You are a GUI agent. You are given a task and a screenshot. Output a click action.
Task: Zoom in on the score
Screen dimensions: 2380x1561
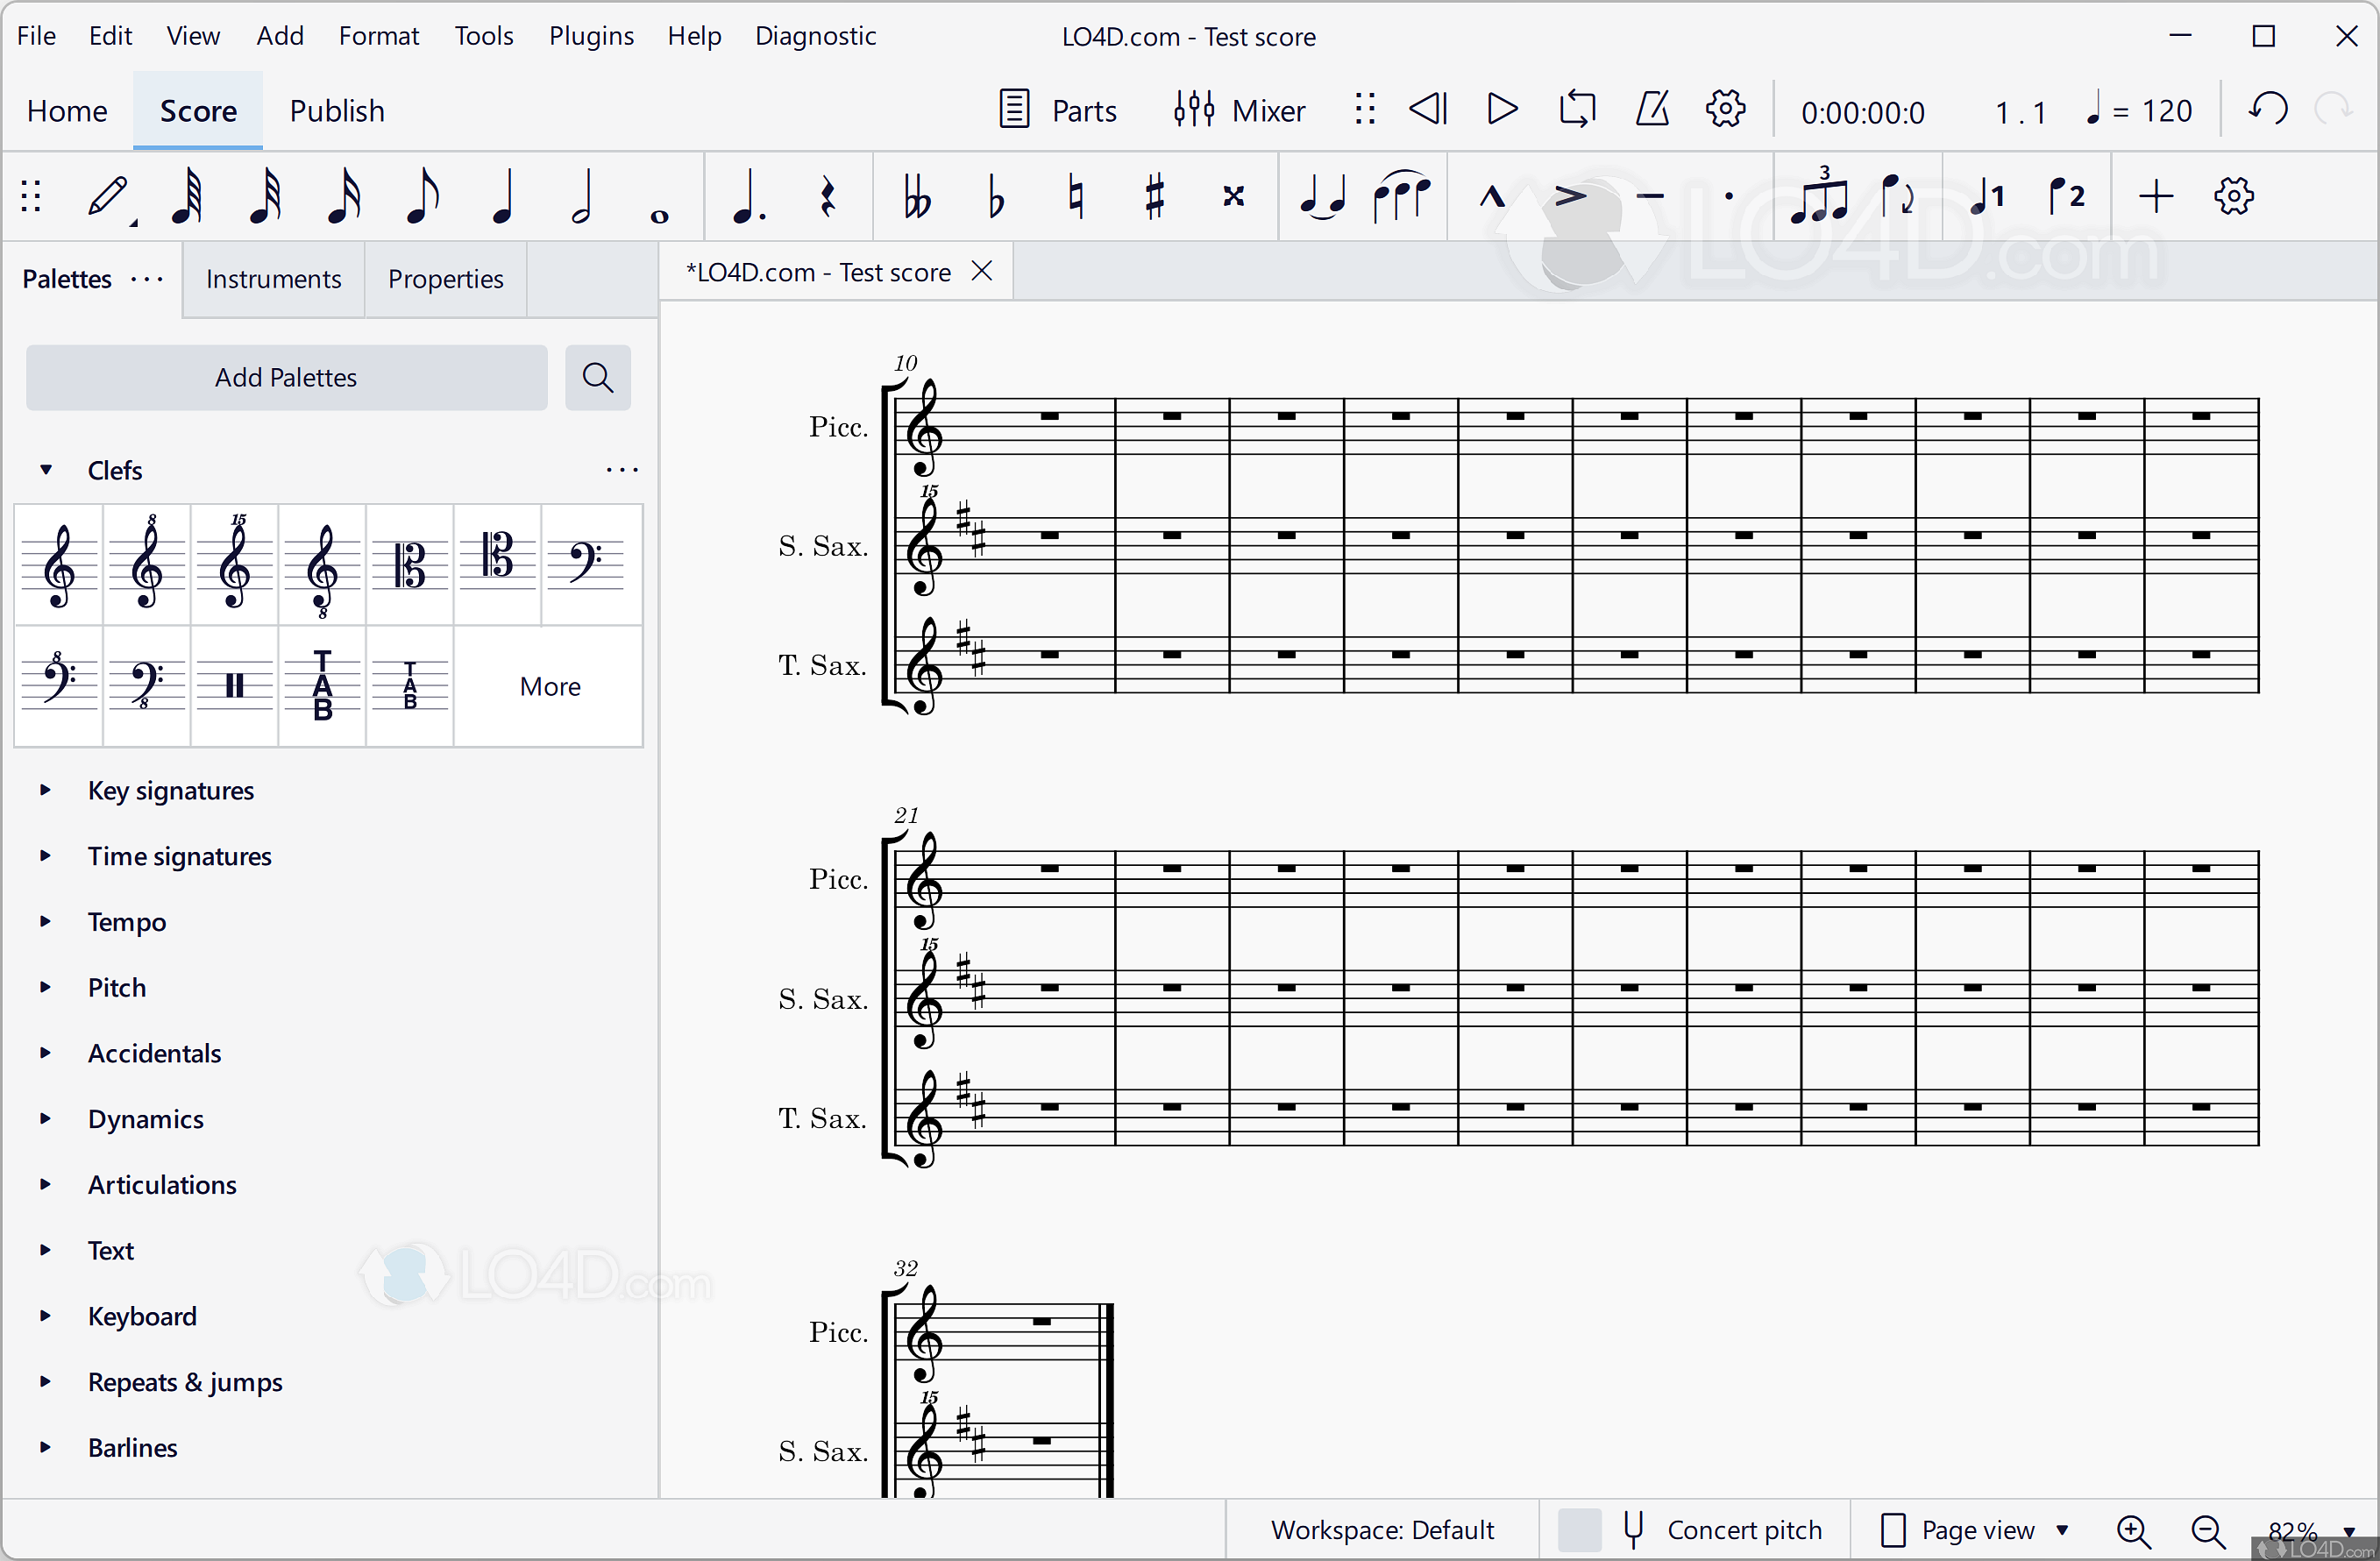(x=2134, y=1530)
